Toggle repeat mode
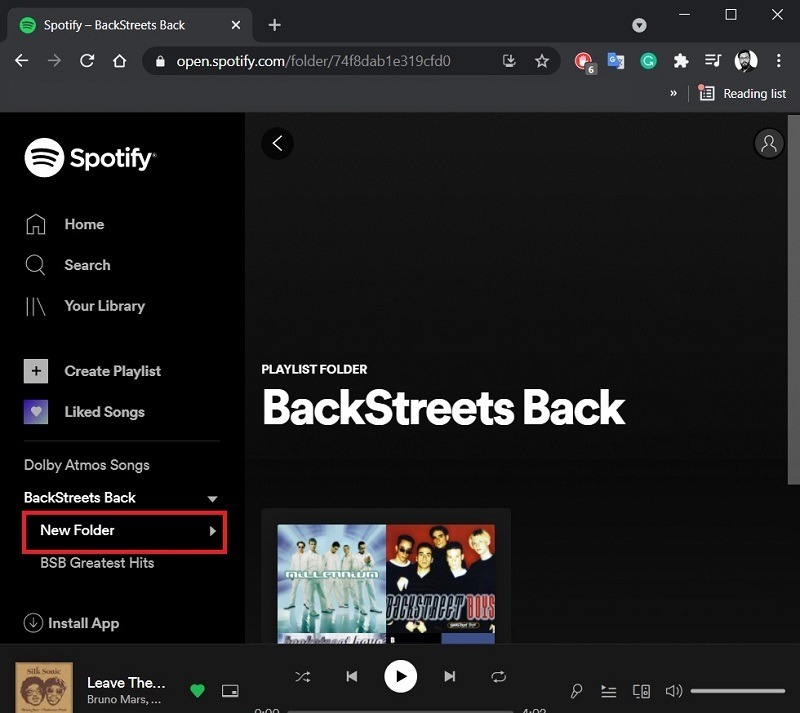 pos(498,676)
